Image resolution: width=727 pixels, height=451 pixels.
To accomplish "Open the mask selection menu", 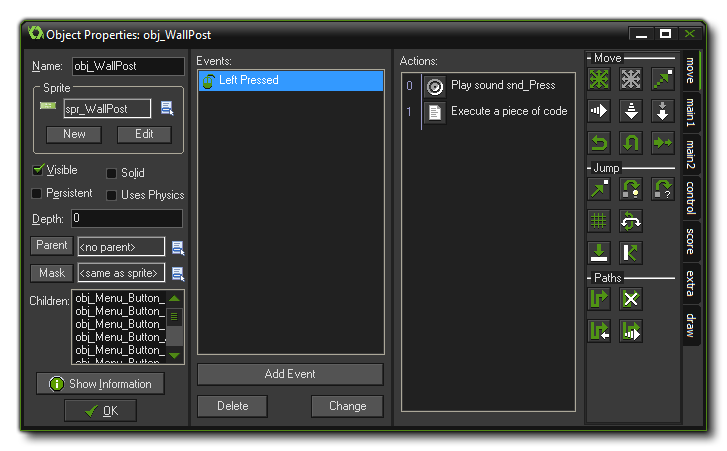I will (177, 273).
